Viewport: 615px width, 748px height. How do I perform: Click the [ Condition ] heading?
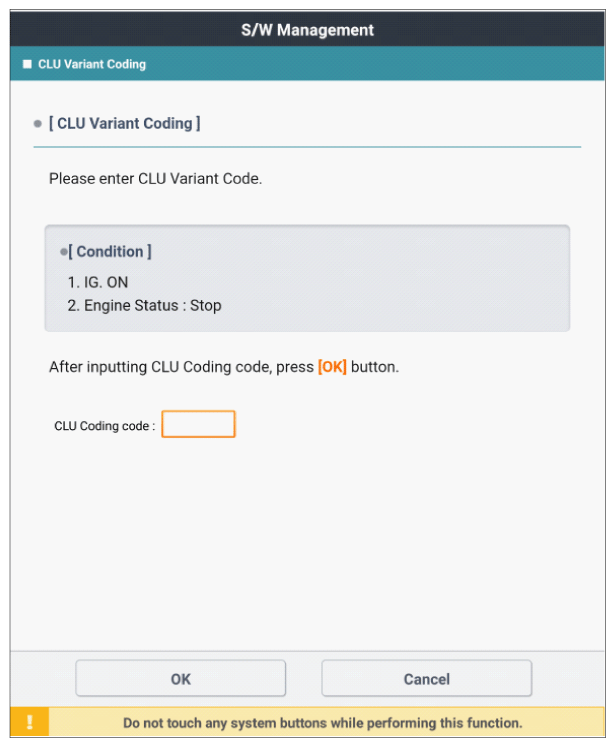click(111, 251)
